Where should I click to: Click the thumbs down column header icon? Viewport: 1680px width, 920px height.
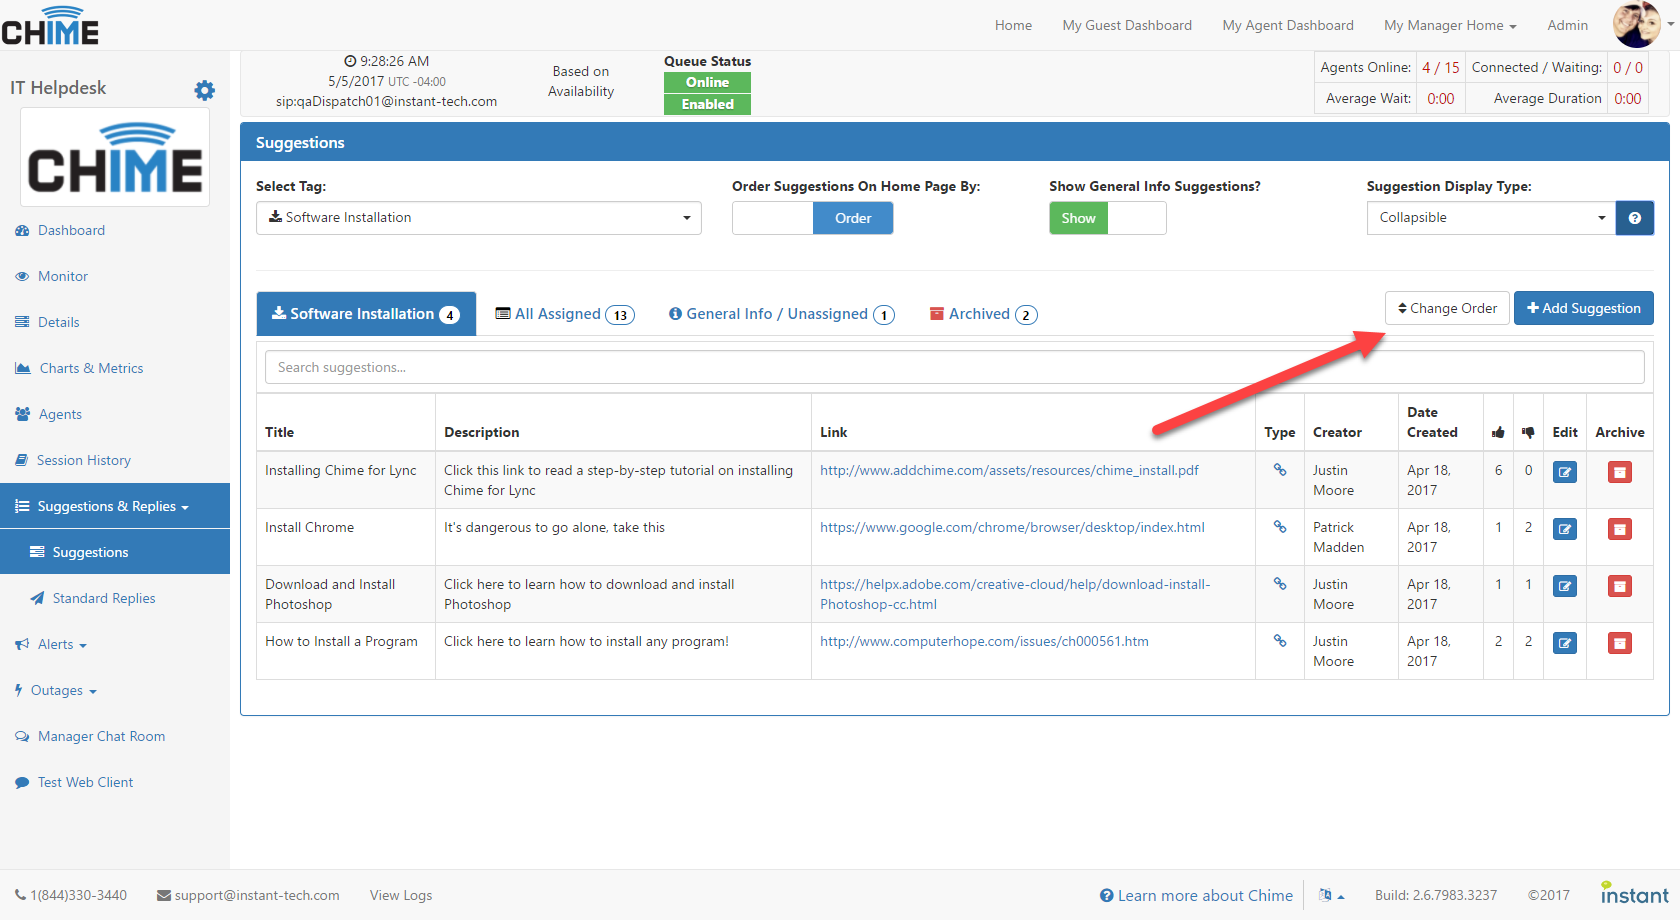click(x=1528, y=432)
